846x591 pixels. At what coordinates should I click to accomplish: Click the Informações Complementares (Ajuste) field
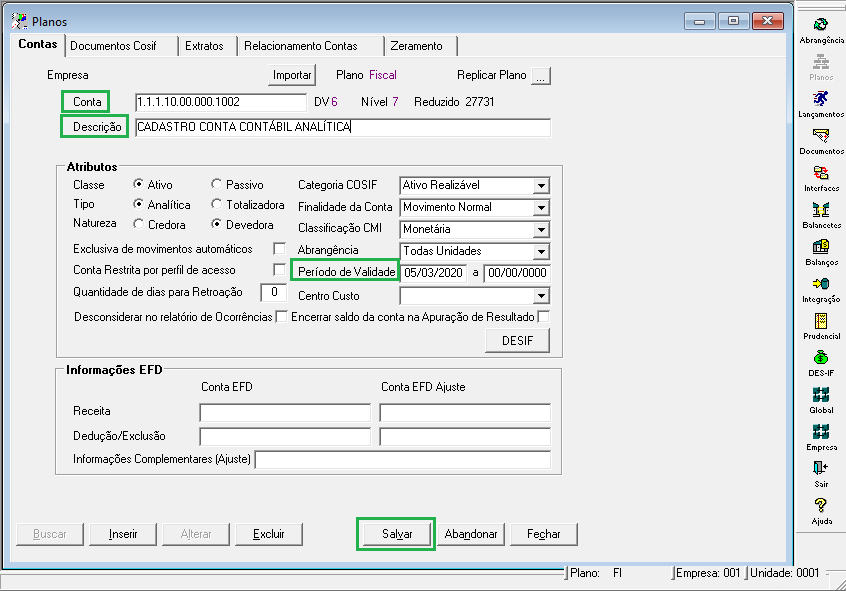pos(402,460)
